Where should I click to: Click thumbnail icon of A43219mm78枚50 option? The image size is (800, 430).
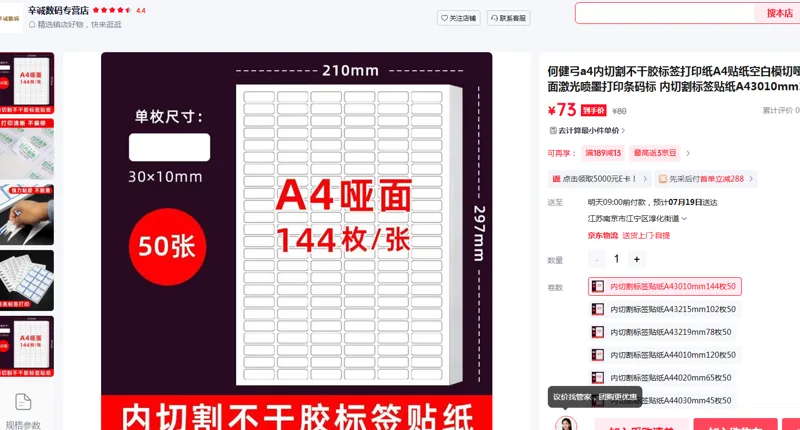(597, 332)
